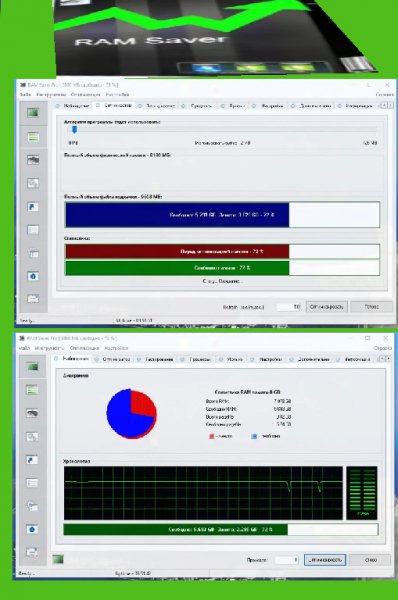398x600 pixels.
Task: Select Оптимизация tab in slider window
Action: 114,105
